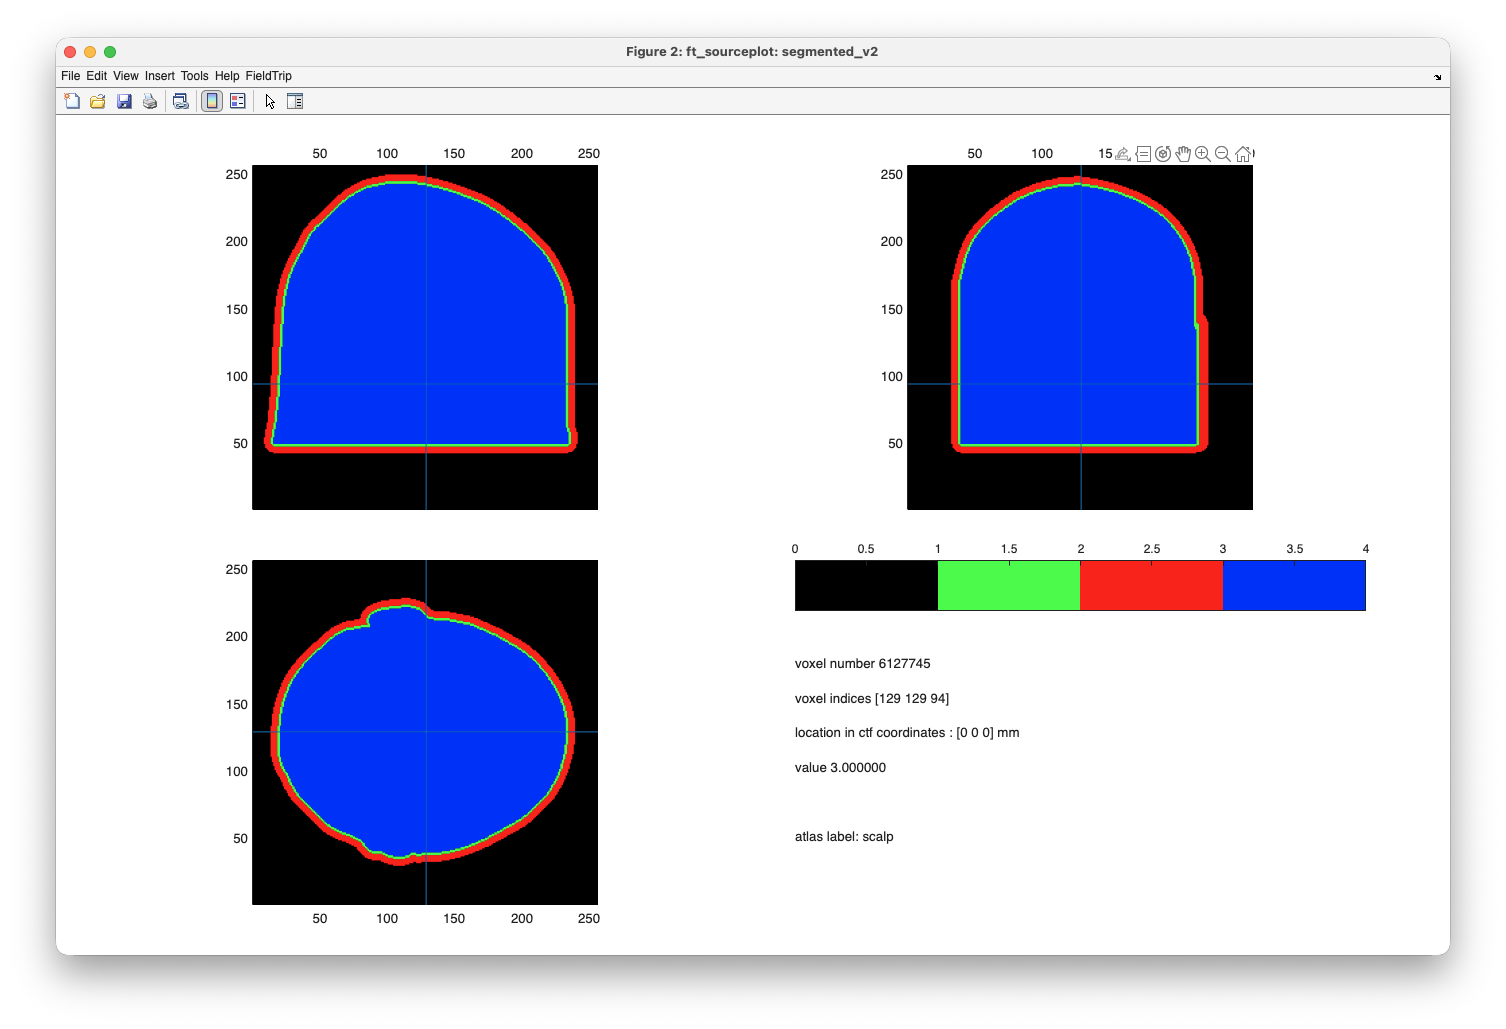1506x1029 pixels.
Task: Select the Rotate 3D axes tool
Action: click(1163, 154)
